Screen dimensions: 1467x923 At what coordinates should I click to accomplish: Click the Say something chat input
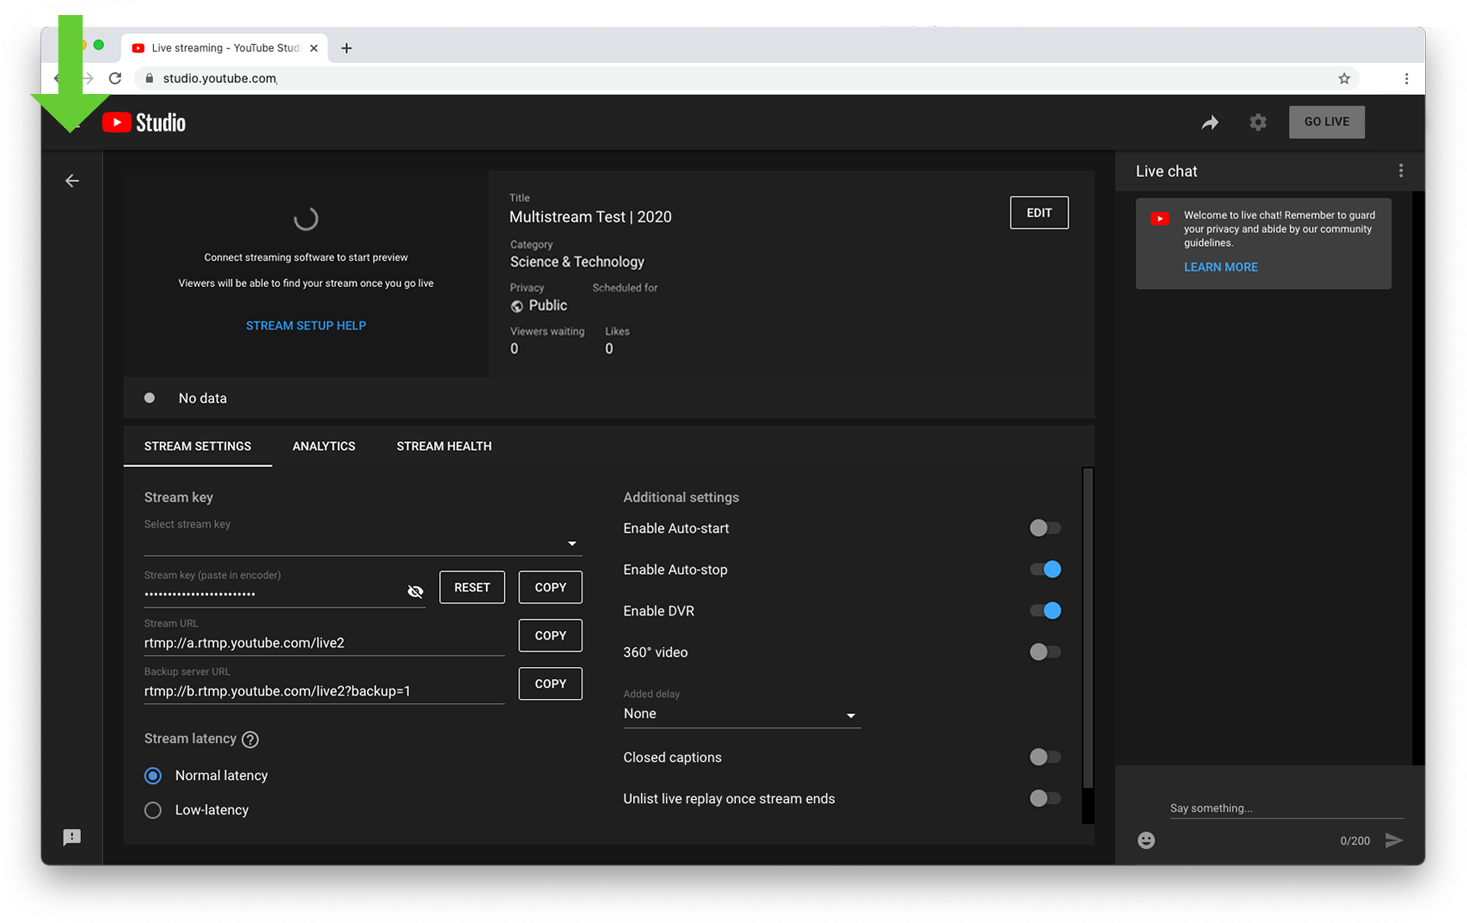pos(1286,808)
